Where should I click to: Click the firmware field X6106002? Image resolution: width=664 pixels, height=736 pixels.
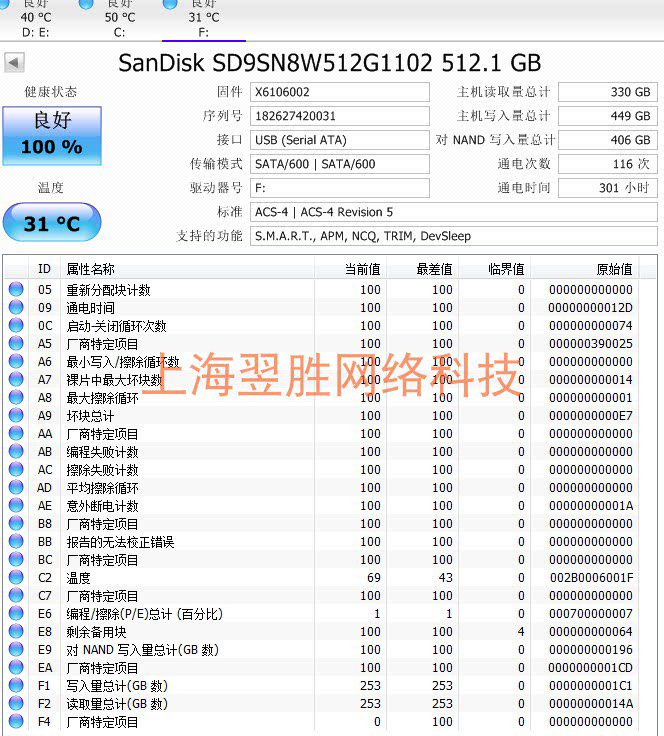pos(340,92)
